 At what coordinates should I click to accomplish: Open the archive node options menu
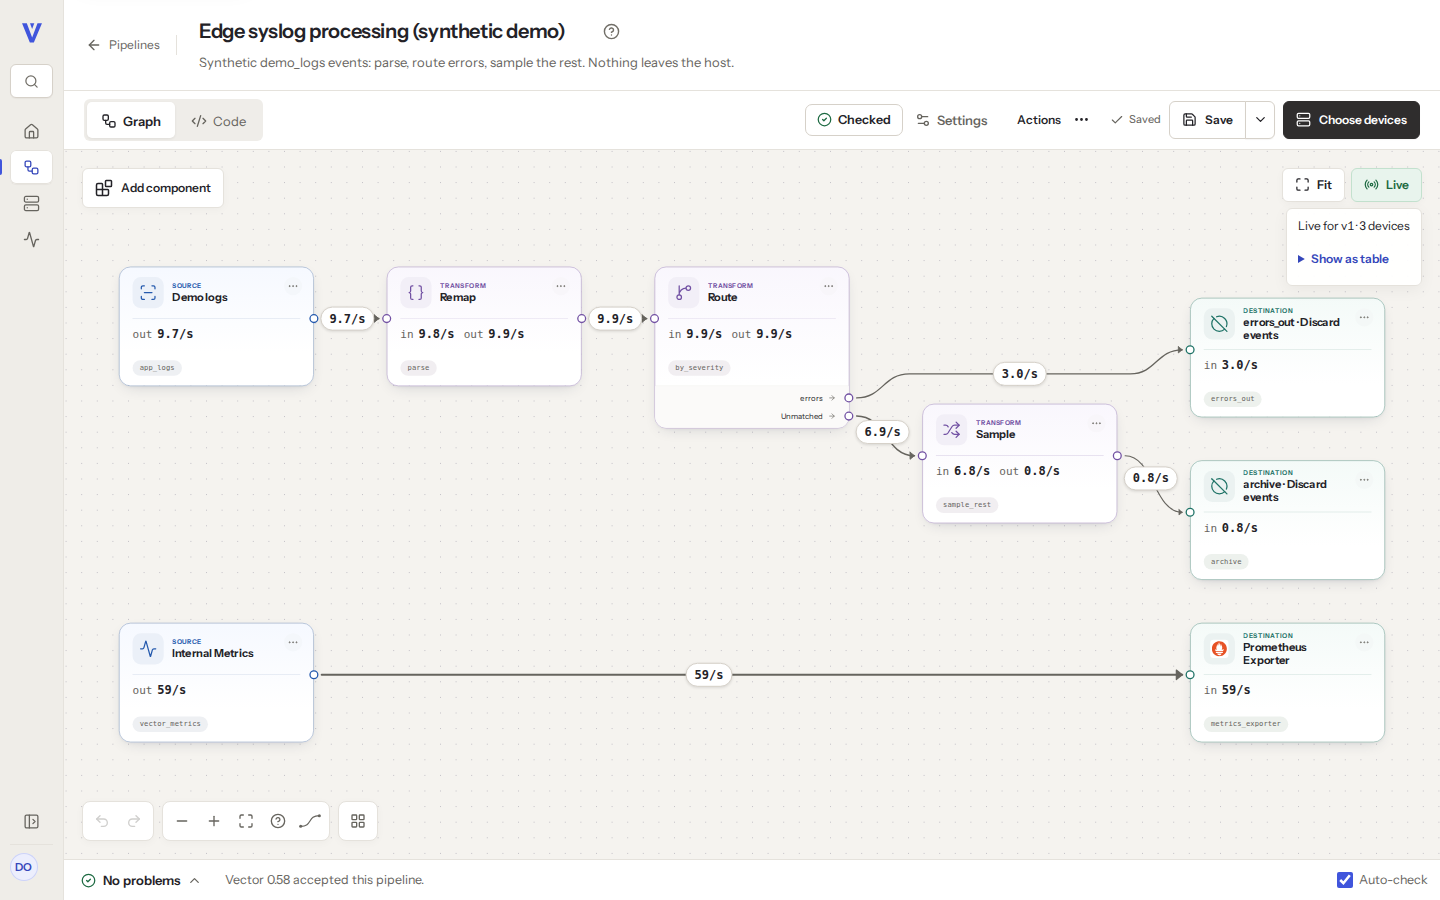click(1364, 480)
